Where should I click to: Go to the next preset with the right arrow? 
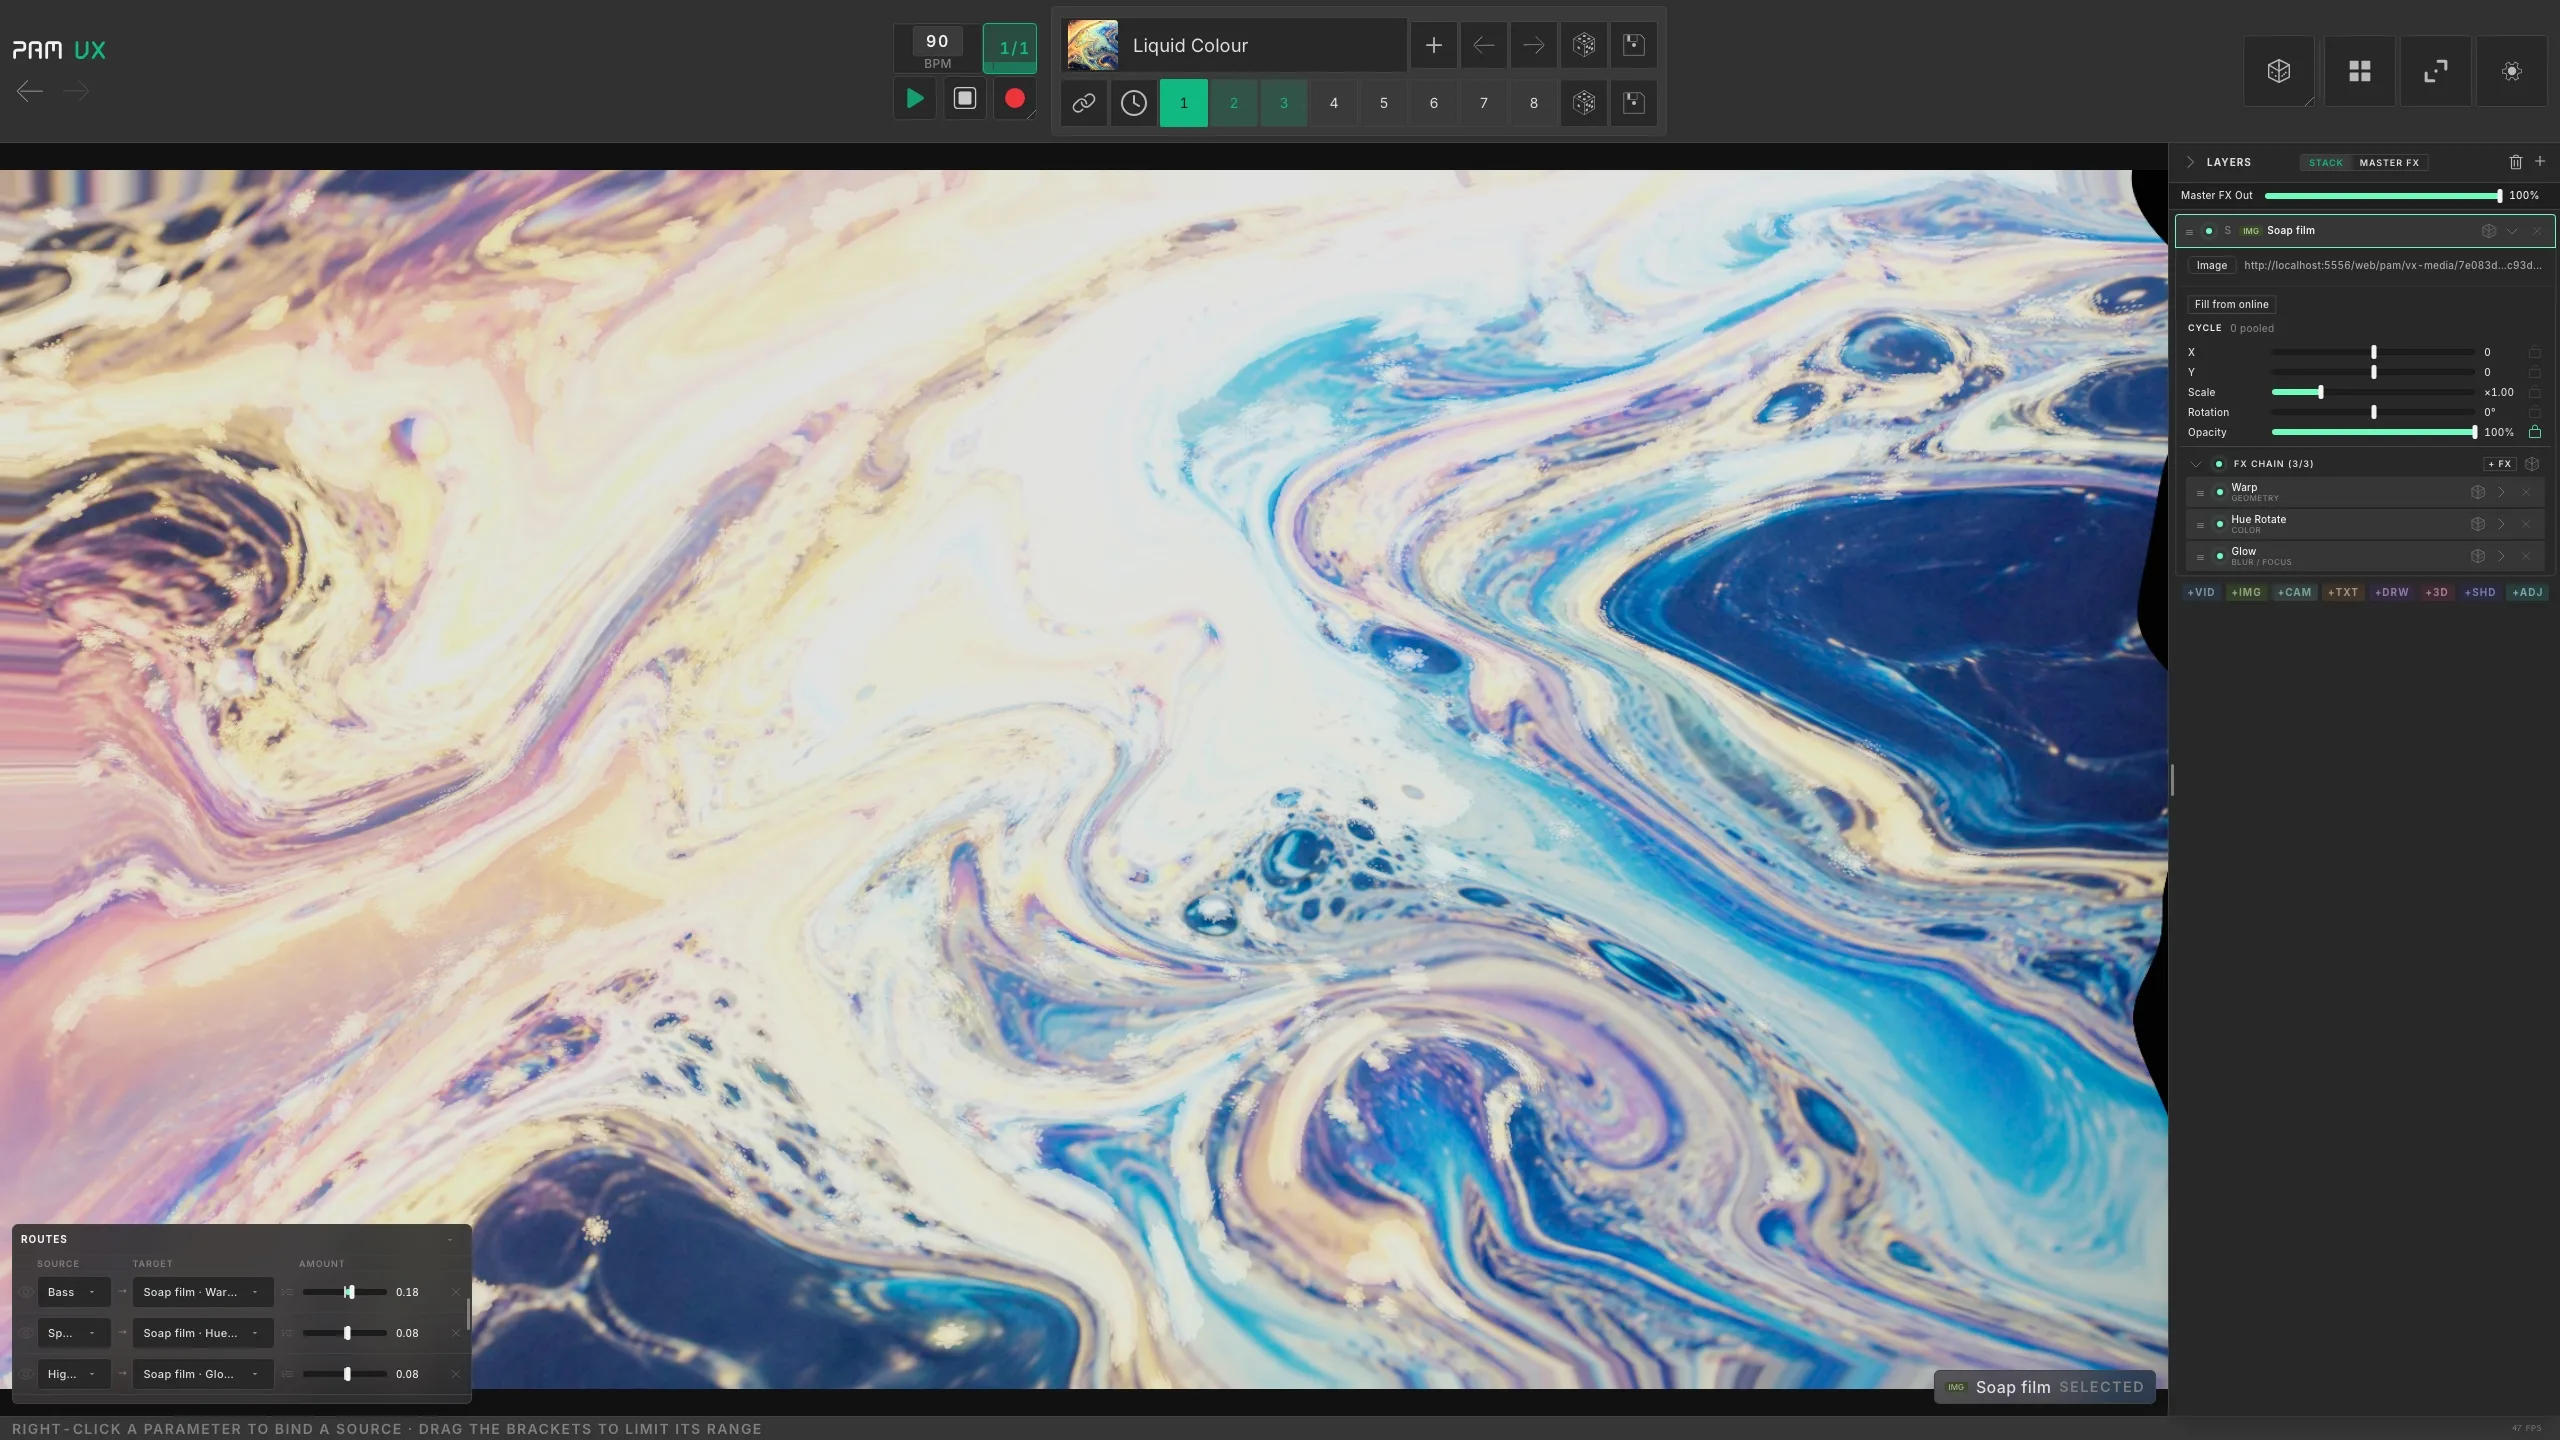pyautogui.click(x=1533, y=45)
